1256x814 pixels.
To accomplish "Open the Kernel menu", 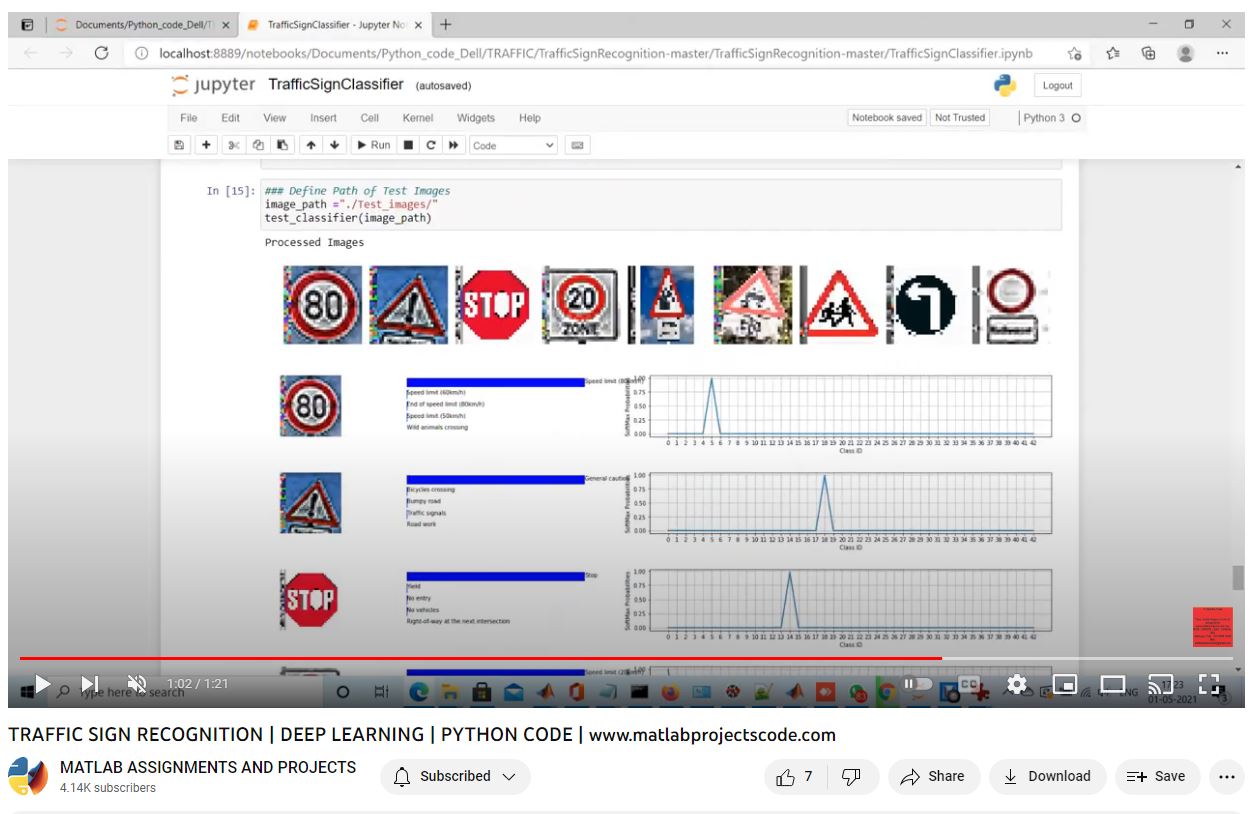I will (x=418, y=118).
